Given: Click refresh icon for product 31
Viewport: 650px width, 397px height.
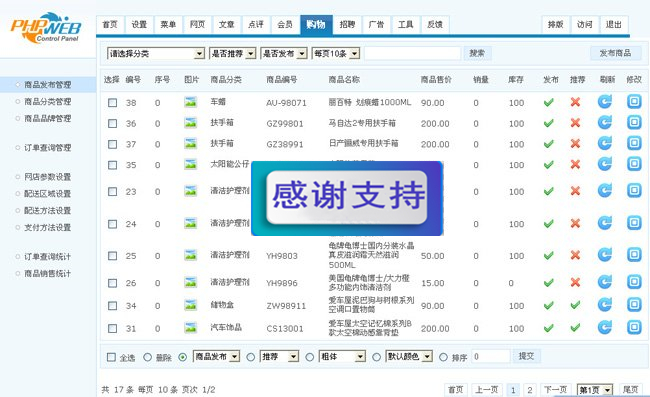Looking at the screenshot, I should pyautogui.click(x=605, y=327).
